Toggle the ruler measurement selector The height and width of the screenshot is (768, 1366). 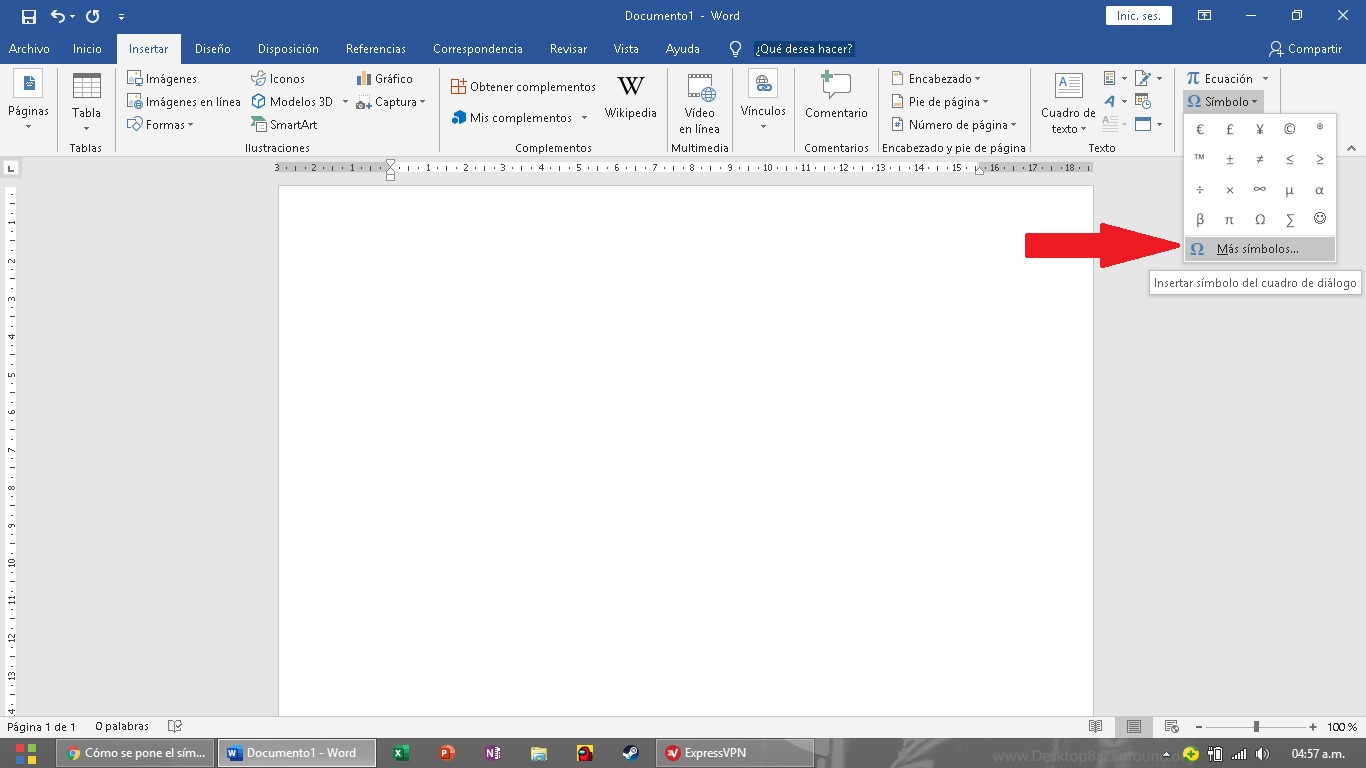click(x=13, y=167)
